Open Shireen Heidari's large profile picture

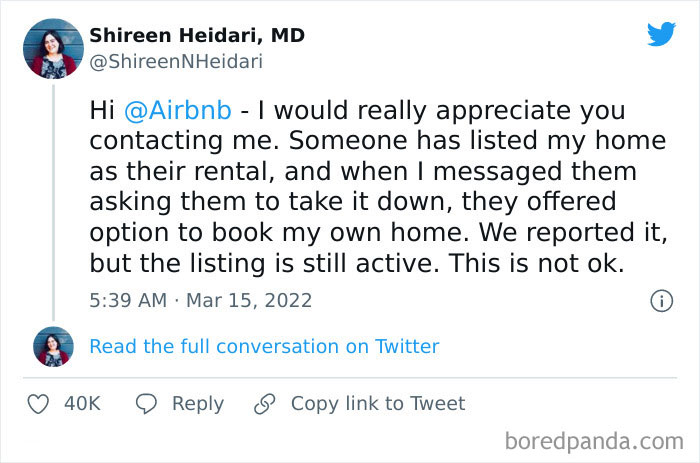pos(53,48)
